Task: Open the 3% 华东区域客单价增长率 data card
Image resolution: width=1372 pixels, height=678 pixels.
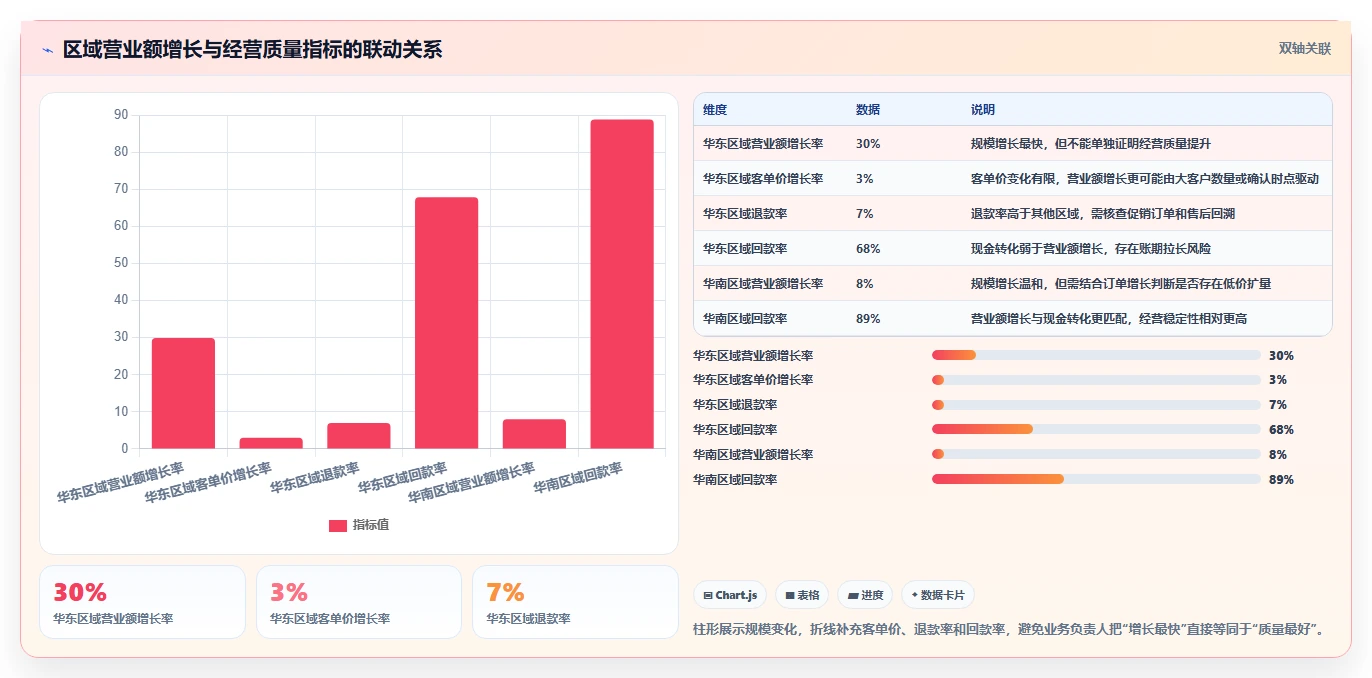Action: pos(359,602)
